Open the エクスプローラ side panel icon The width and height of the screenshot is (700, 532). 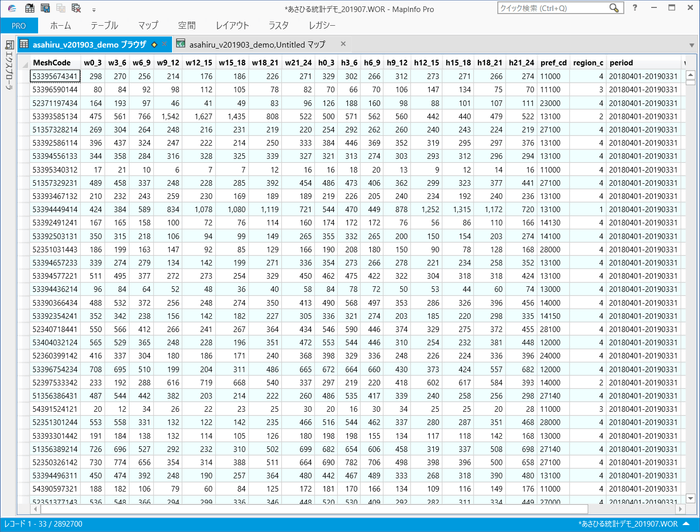9,45
